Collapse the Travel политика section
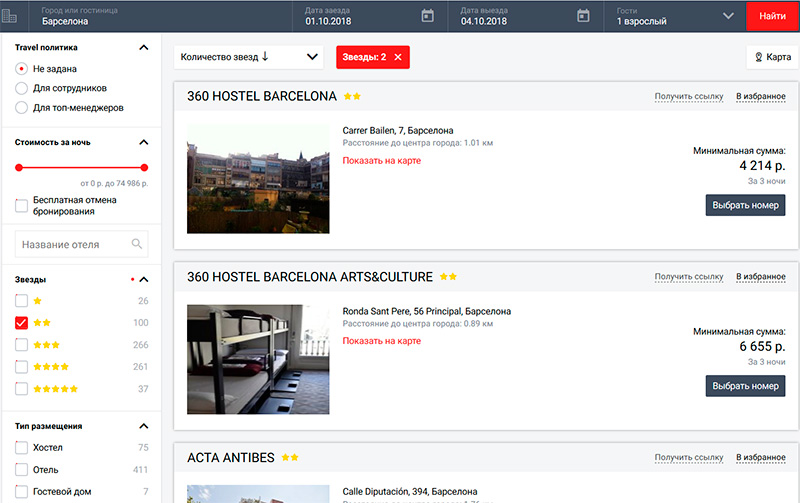This screenshot has height=503, width=800. [144, 48]
